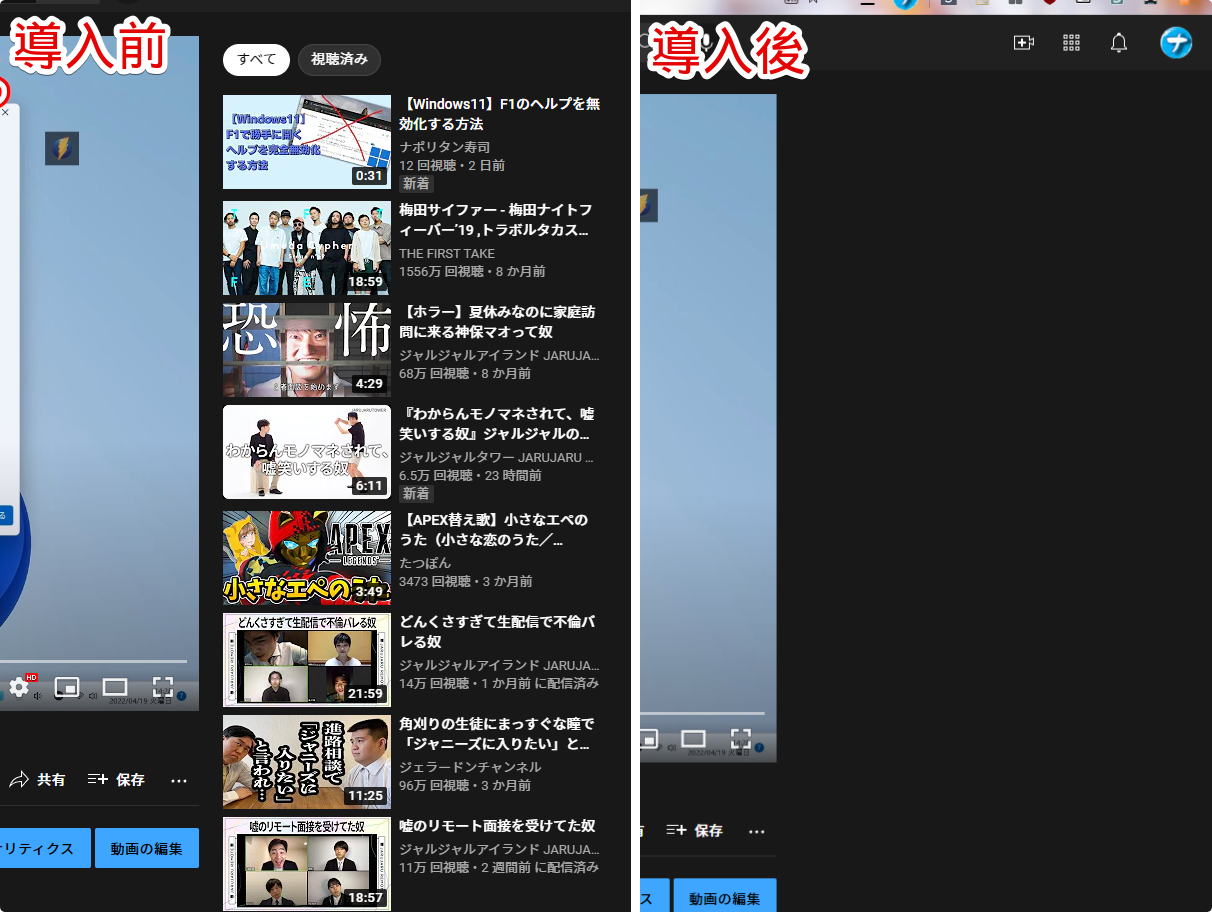
Task: Click channel name THE FIRST TAKE
Action: (x=447, y=253)
